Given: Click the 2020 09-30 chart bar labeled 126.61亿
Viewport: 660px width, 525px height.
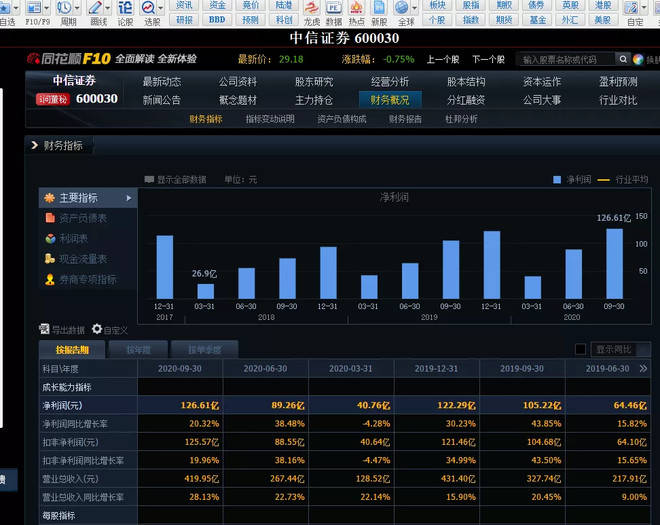Looking at the screenshot, I should [x=614, y=264].
